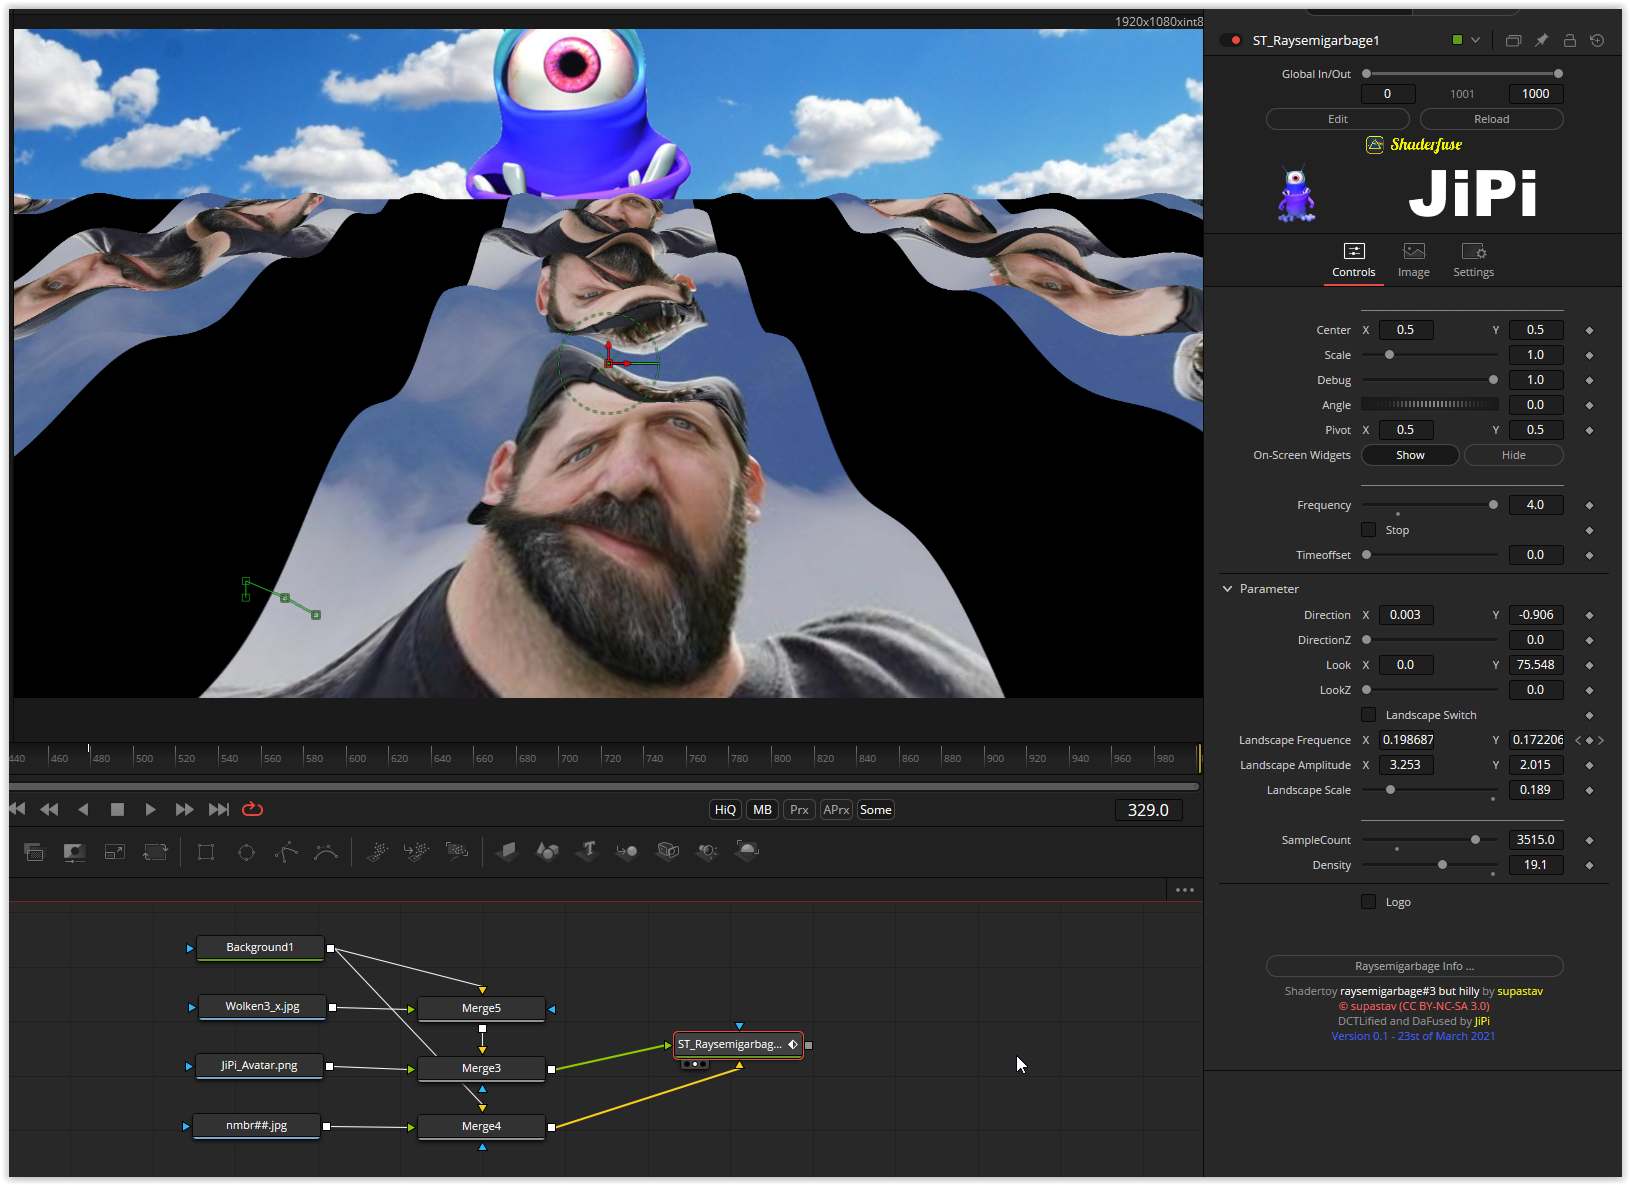Click the Scale slider handle
This screenshot has height=1185, width=1630.
pyautogui.click(x=1389, y=355)
